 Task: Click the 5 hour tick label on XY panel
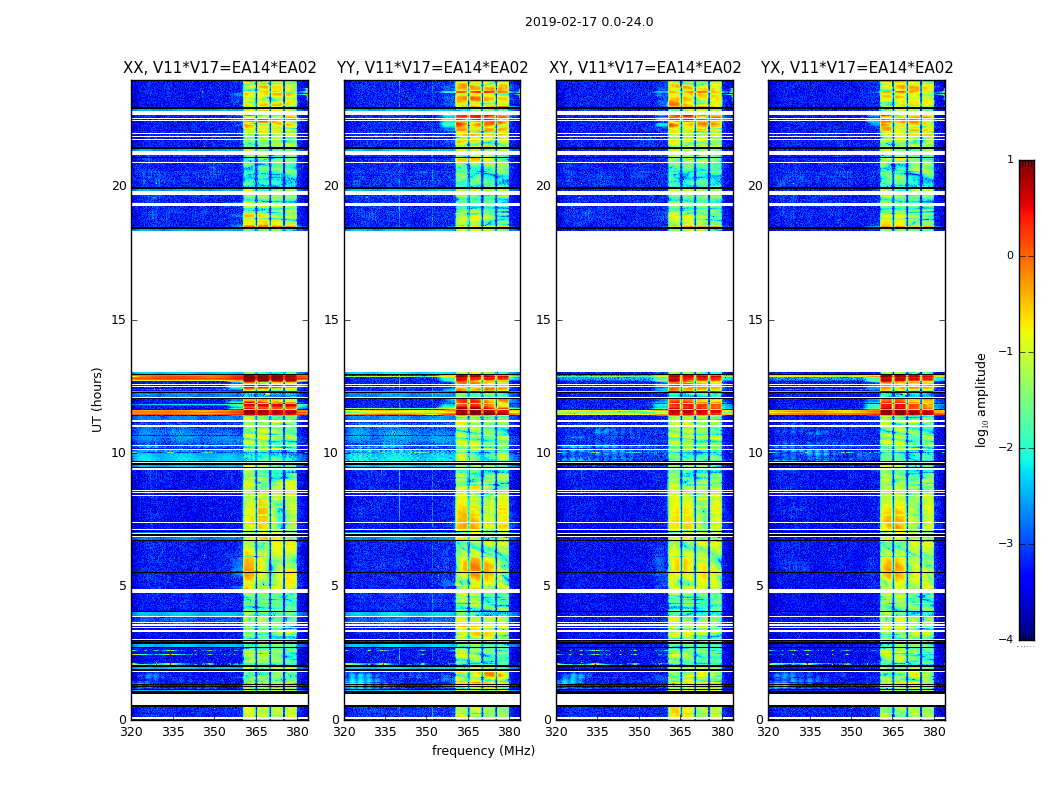(x=546, y=586)
